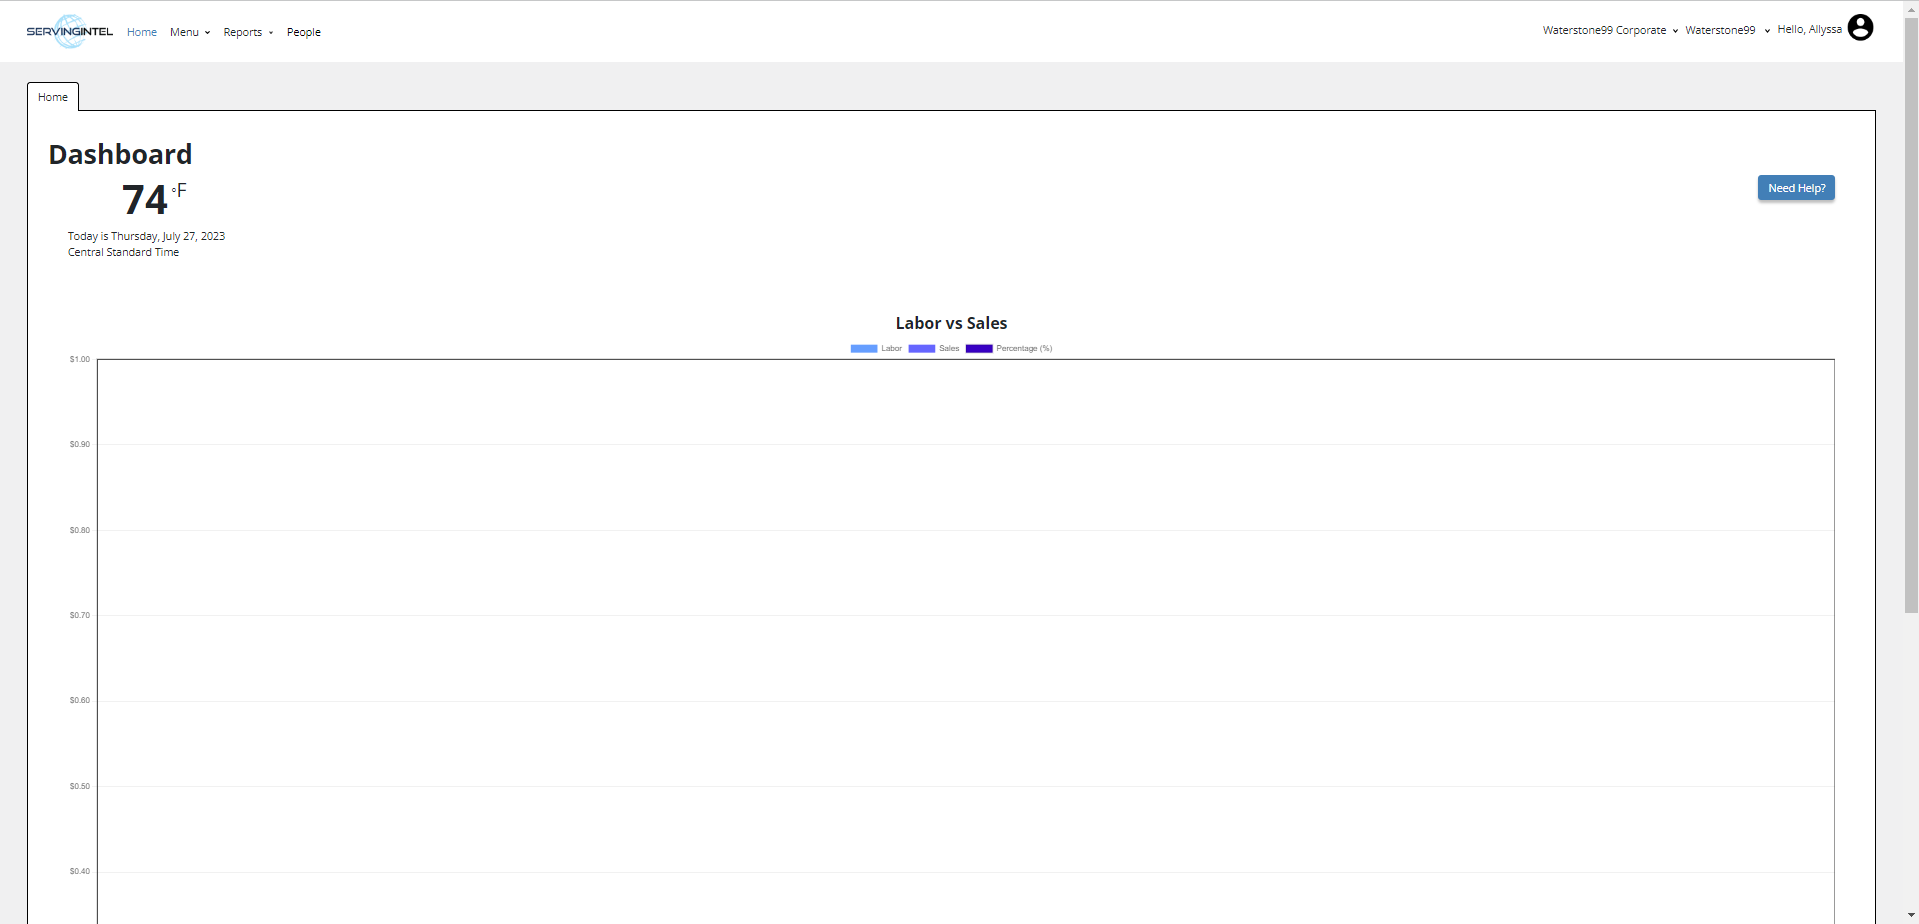Open the user profile avatar icon
The width and height of the screenshot is (1919, 924).
click(1860, 28)
